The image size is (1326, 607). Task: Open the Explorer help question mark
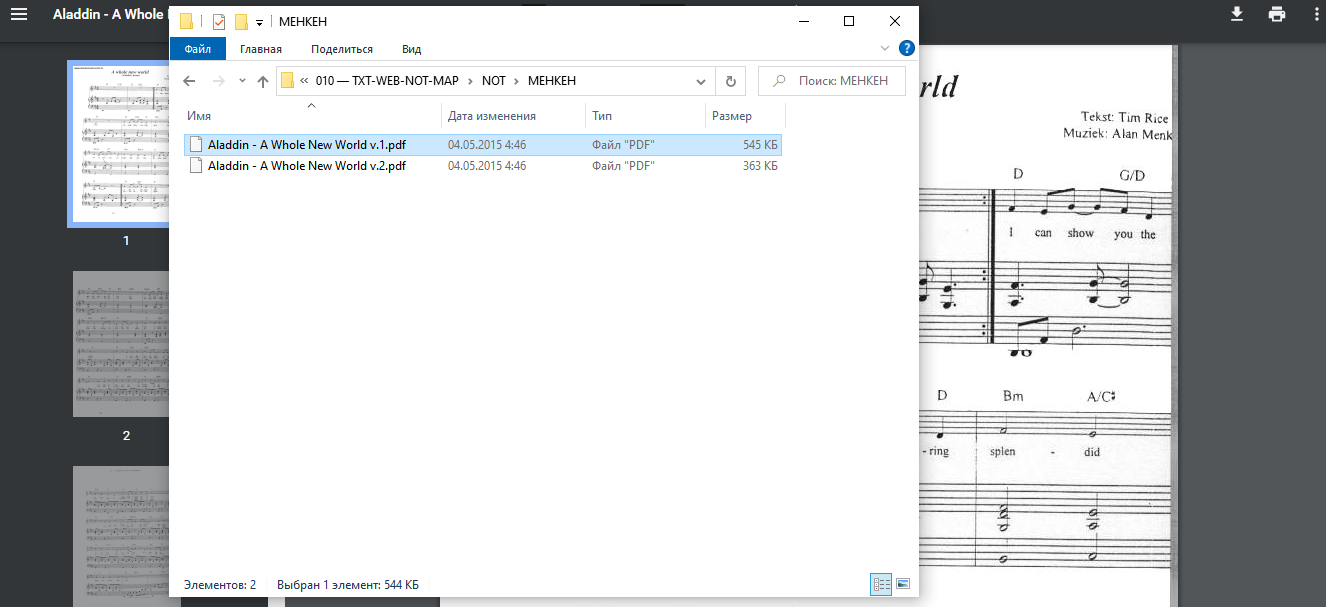pyautogui.click(x=907, y=48)
